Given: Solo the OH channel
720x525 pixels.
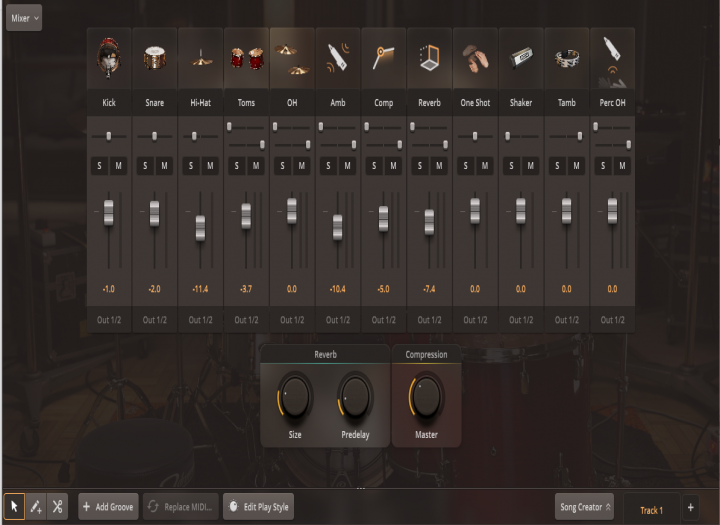Looking at the screenshot, I should (282, 166).
